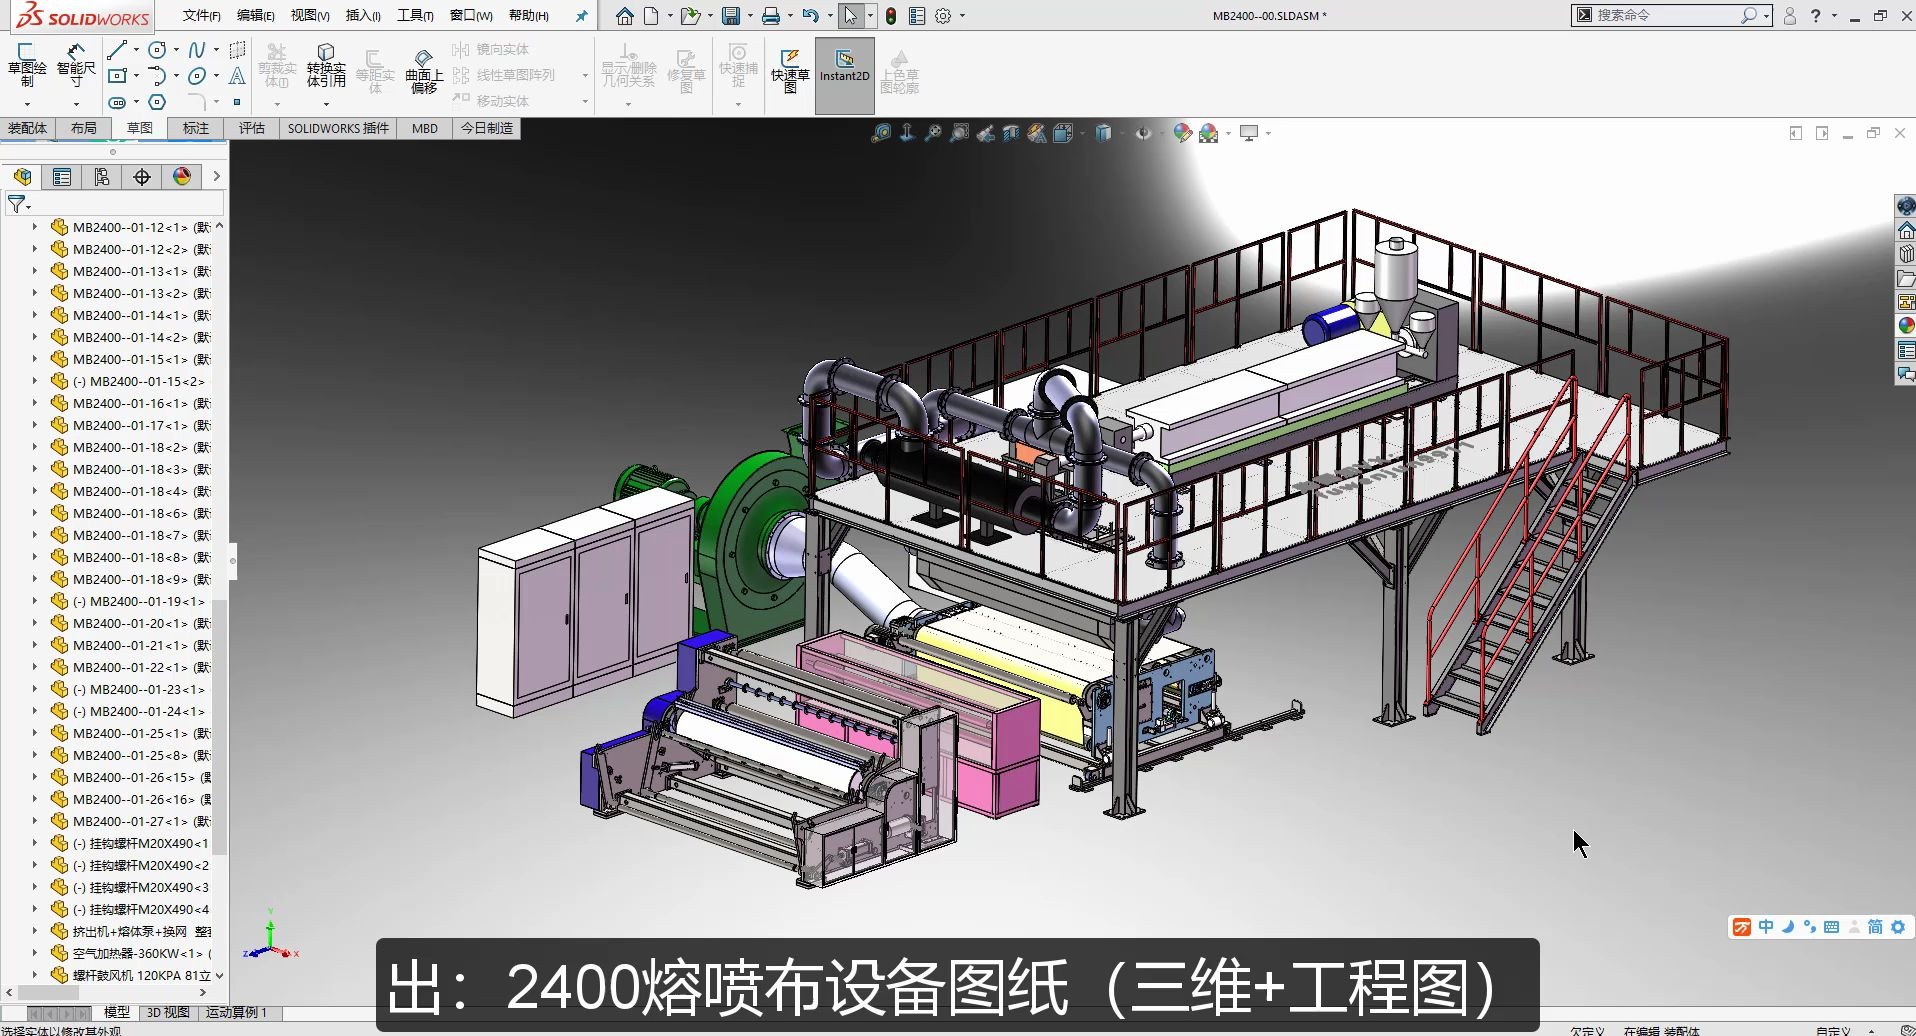Click Offset On Surface (曲面上偏移)
This screenshot has width=1916, height=1036.
pyautogui.click(x=424, y=70)
